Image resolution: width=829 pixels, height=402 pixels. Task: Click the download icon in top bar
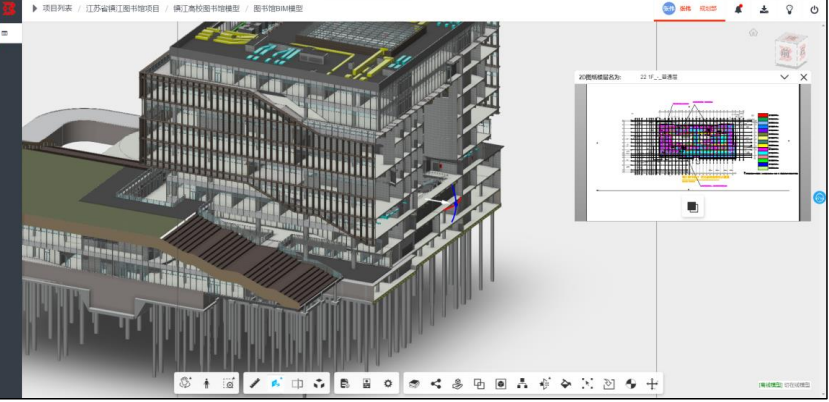(x=764, y=9)
